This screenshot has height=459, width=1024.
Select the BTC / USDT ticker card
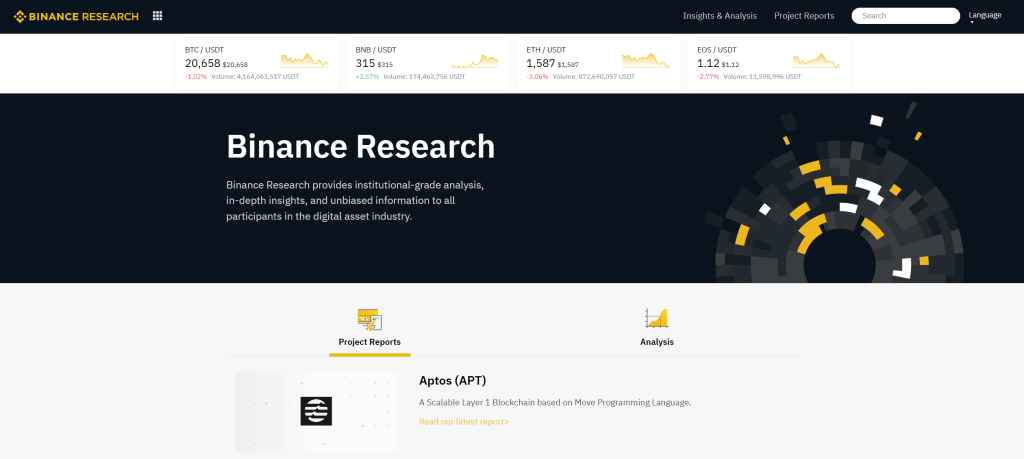[257, 63]
